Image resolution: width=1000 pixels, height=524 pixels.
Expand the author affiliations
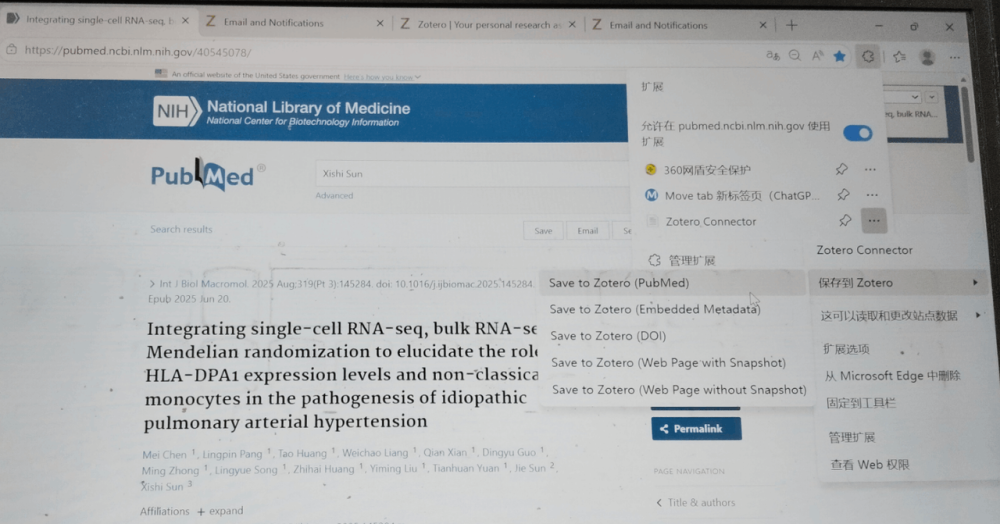(220, 511)
